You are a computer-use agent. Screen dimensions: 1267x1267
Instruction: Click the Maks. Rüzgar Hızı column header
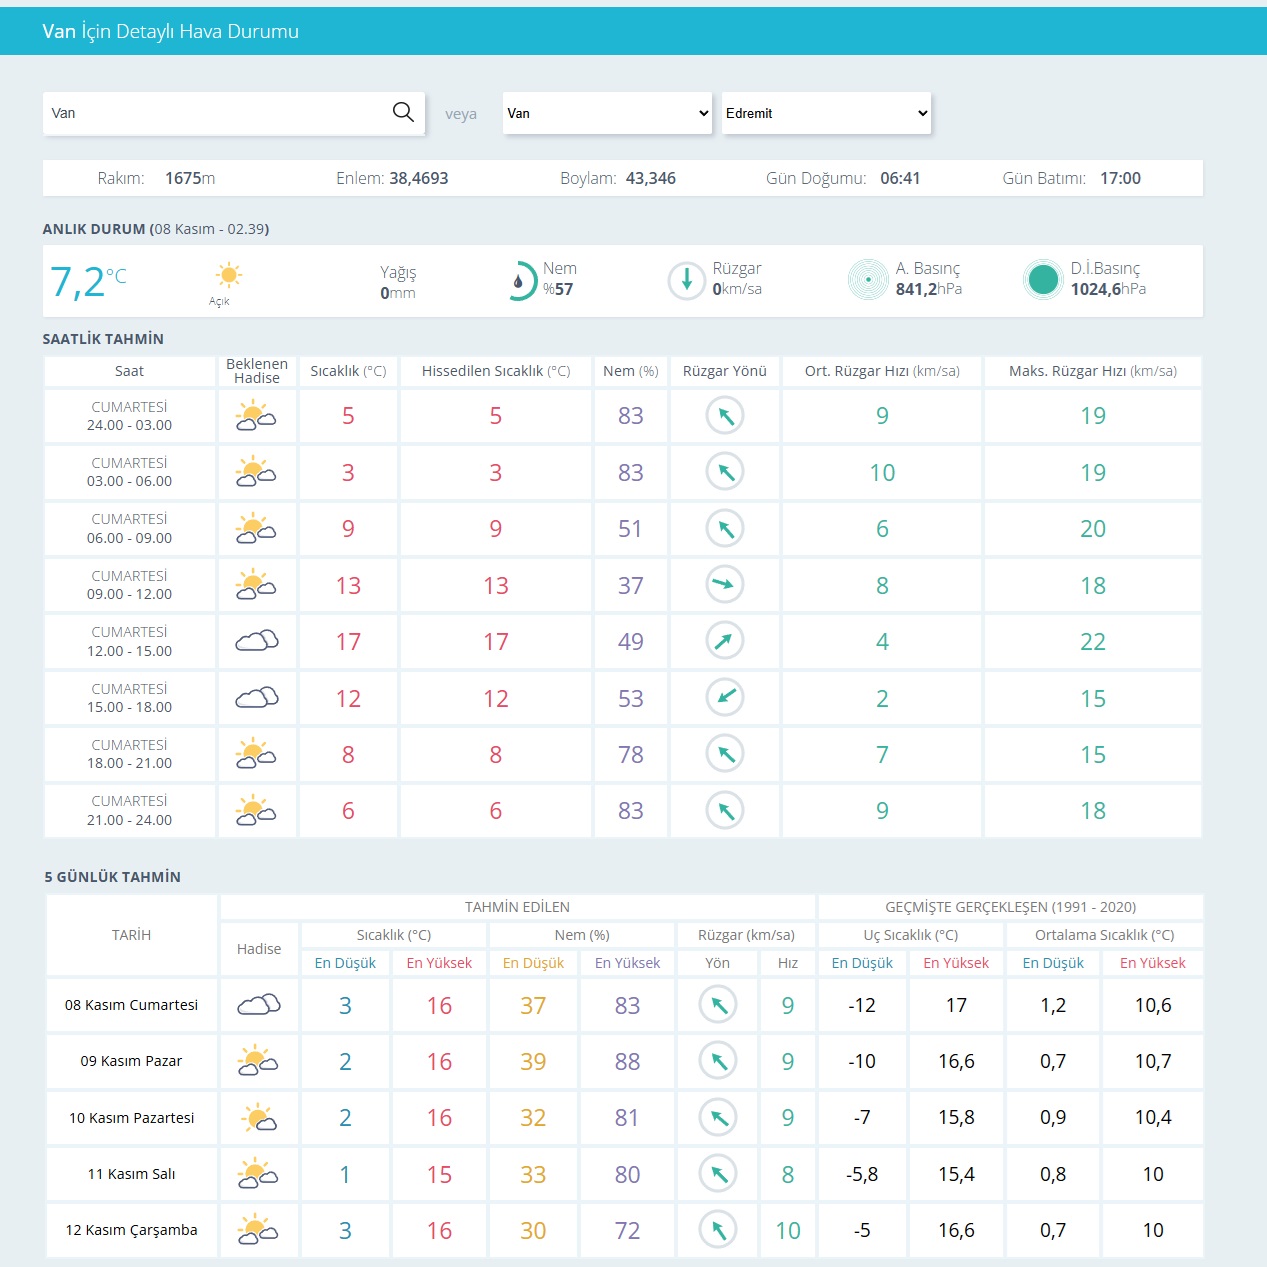pos(1092,371)
